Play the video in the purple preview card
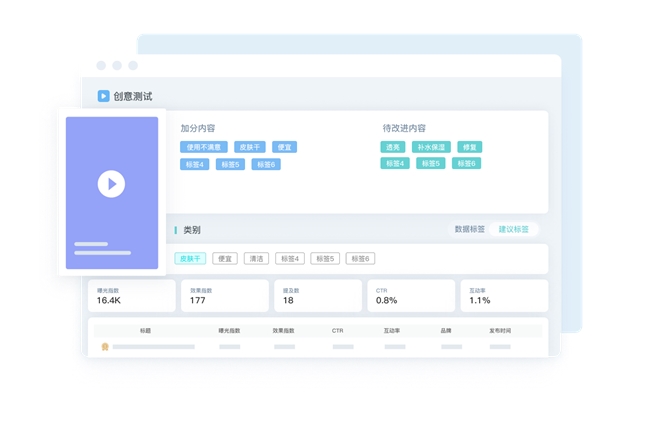The height and width of the screenshot is (433, 650). 111,184
